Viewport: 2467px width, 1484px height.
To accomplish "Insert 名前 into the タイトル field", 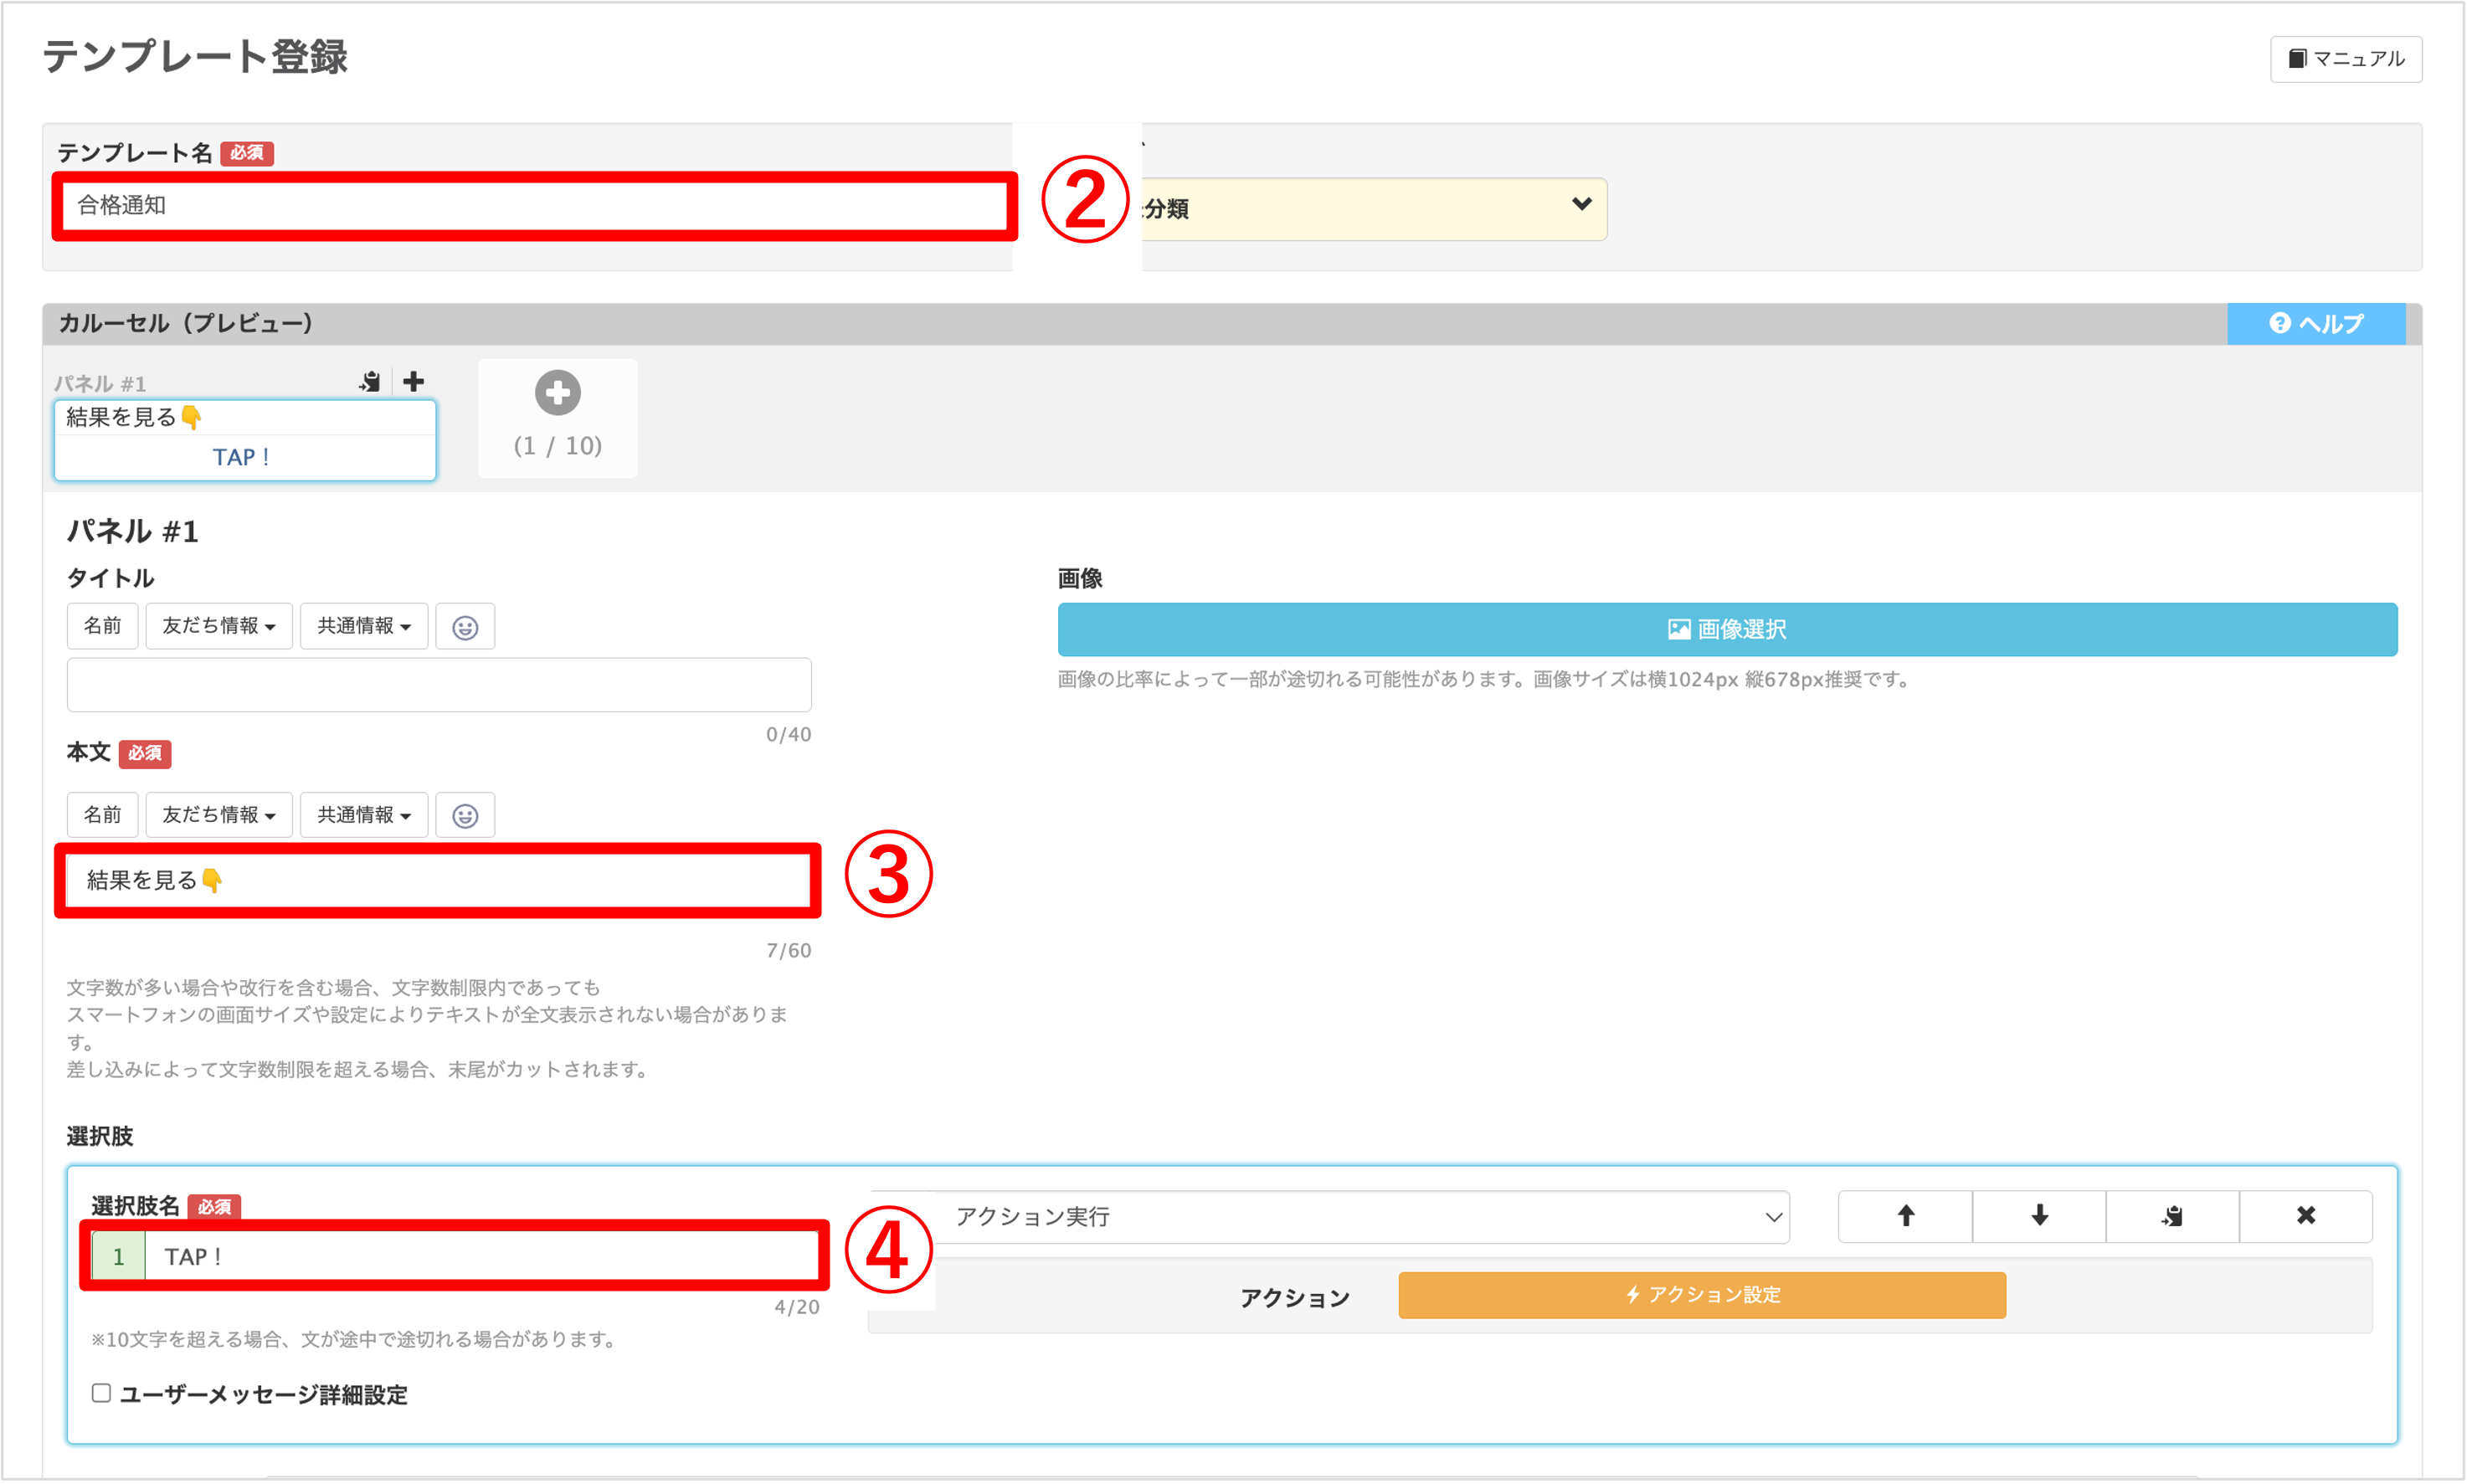I will click(x=102, y=626).
